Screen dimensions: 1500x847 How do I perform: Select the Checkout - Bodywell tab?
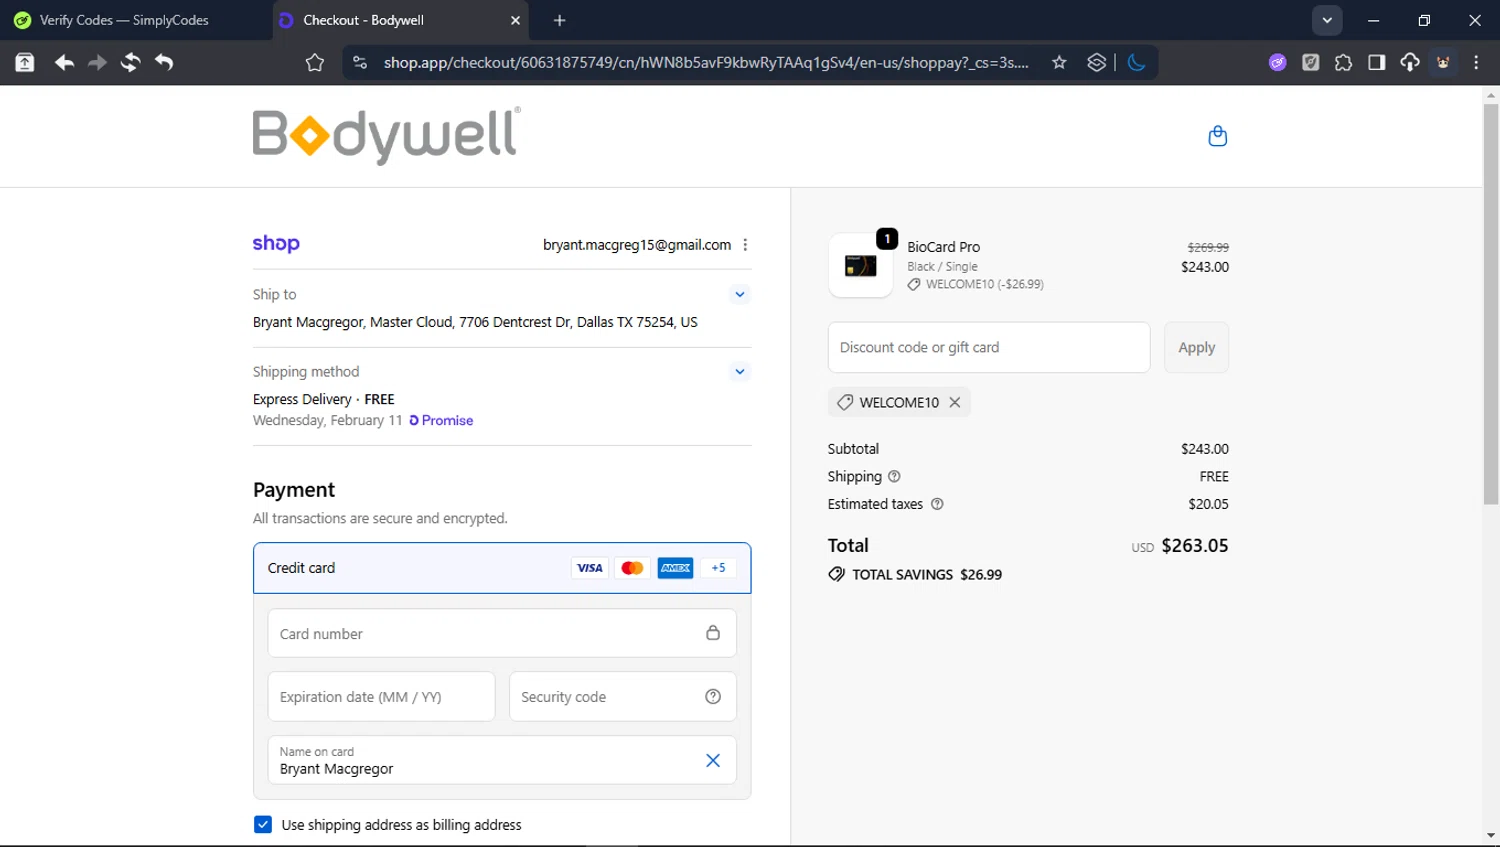400,20
